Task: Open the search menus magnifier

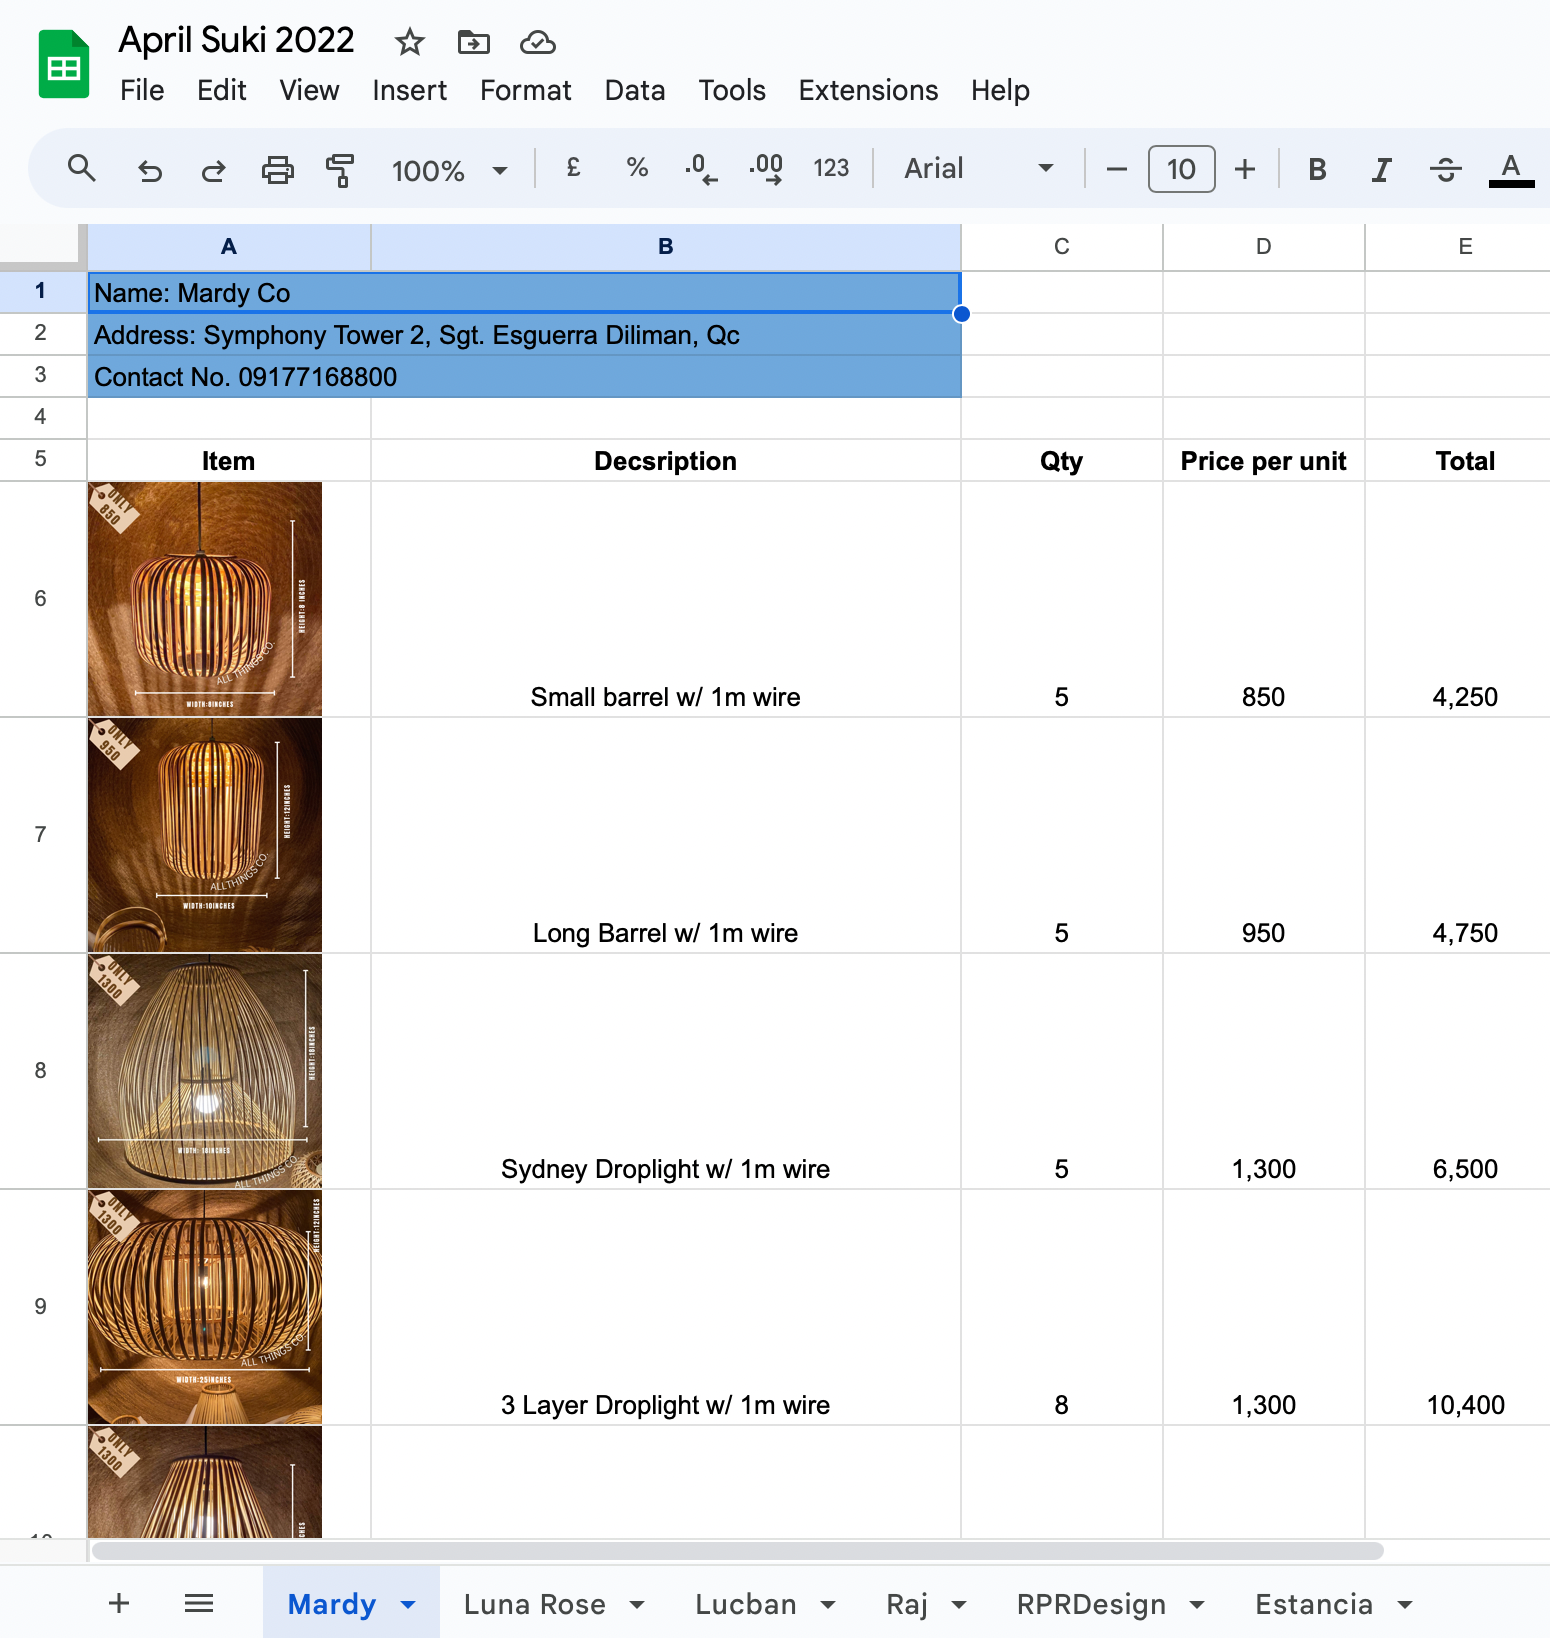Action: 82,168
